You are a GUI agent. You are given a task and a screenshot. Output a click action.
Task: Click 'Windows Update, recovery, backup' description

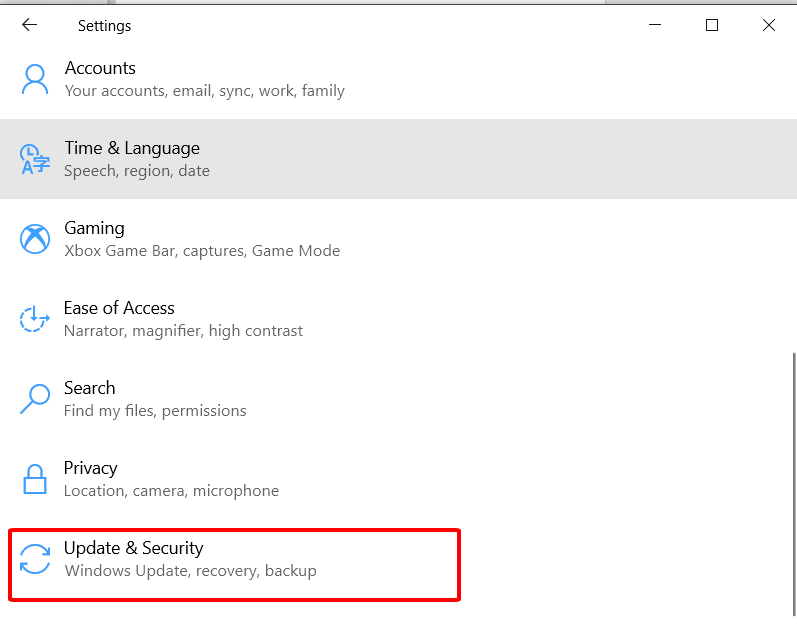pyautogui.click(x=191, y=570)
